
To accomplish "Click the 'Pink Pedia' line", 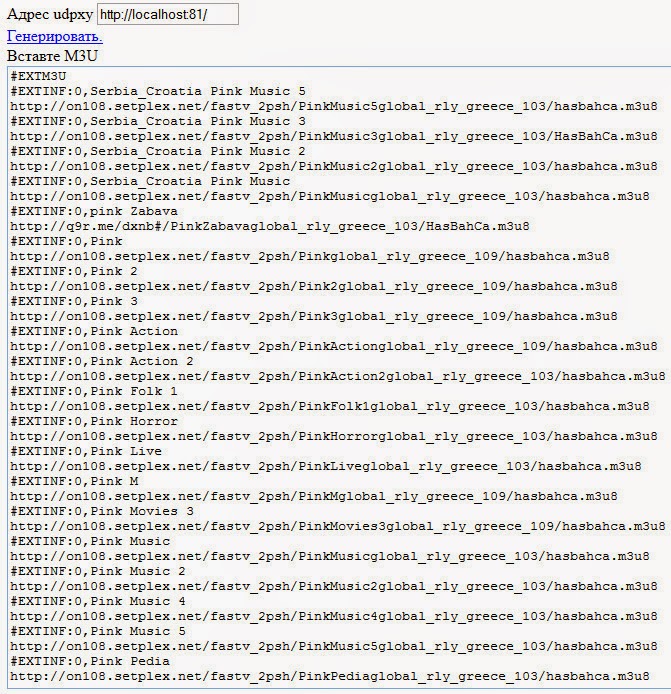I will tap(90, 661).
